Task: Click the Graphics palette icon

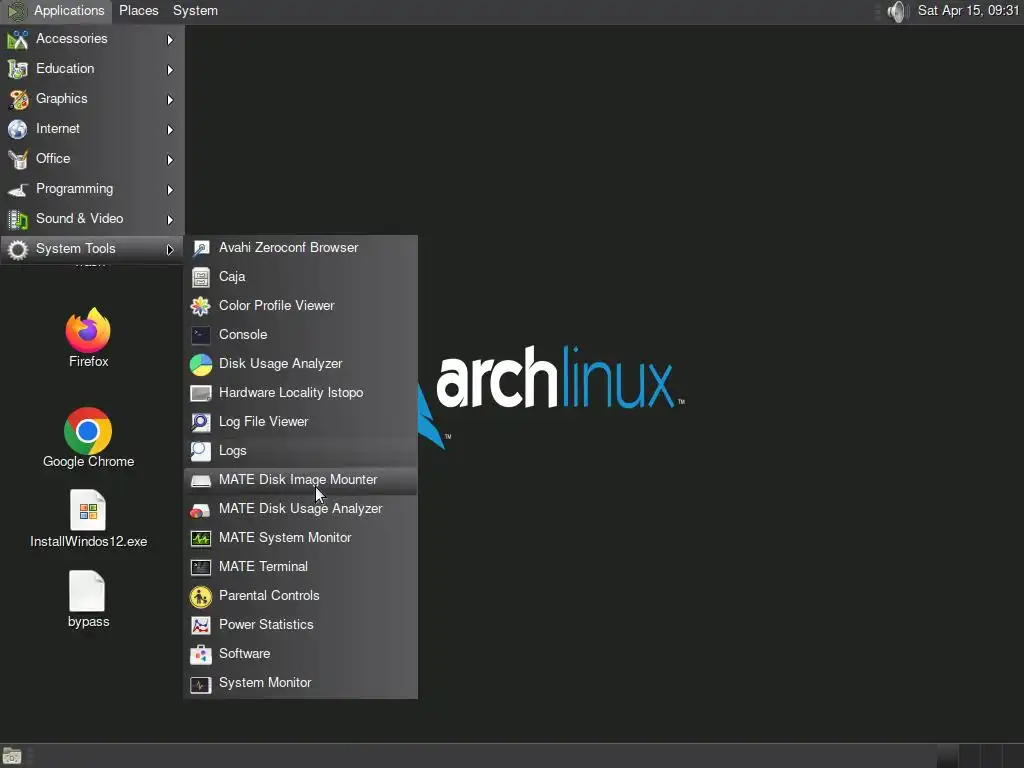Action: [x=18, y=99]
